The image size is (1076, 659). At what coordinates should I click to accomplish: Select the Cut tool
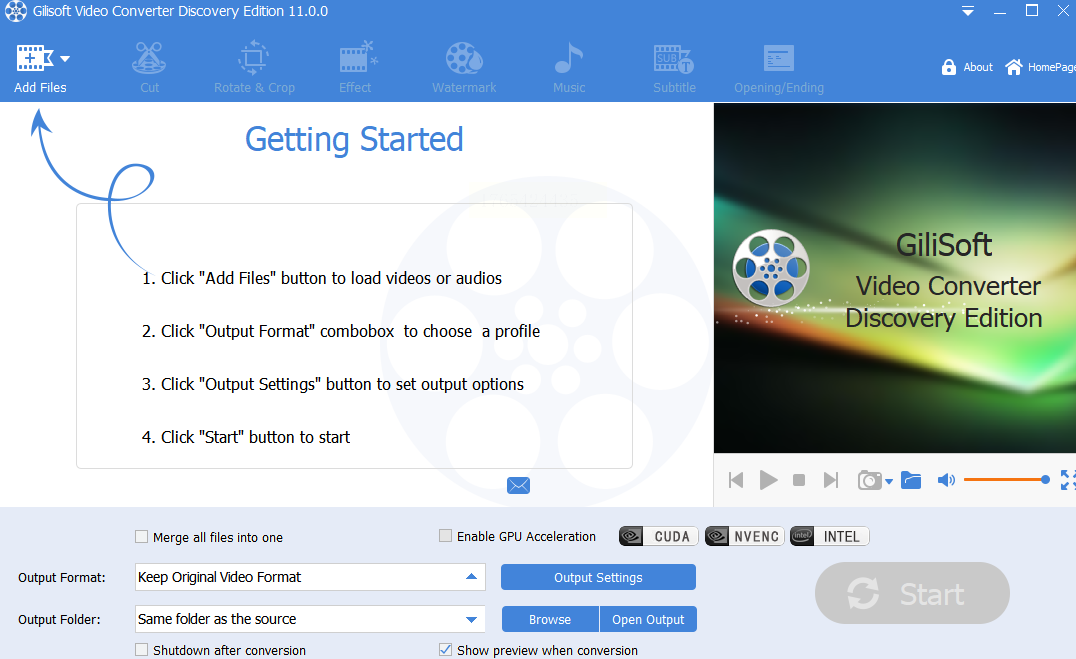(x=149, y=67)
